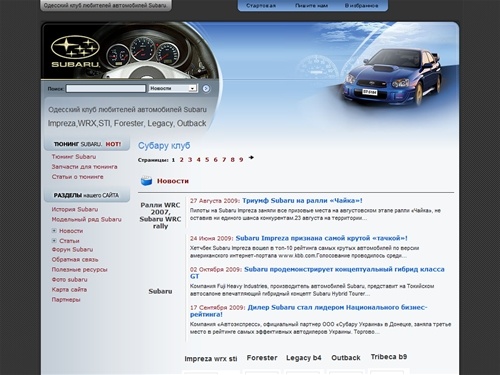Open the В избранное top menu item

[x=361, y=6]
